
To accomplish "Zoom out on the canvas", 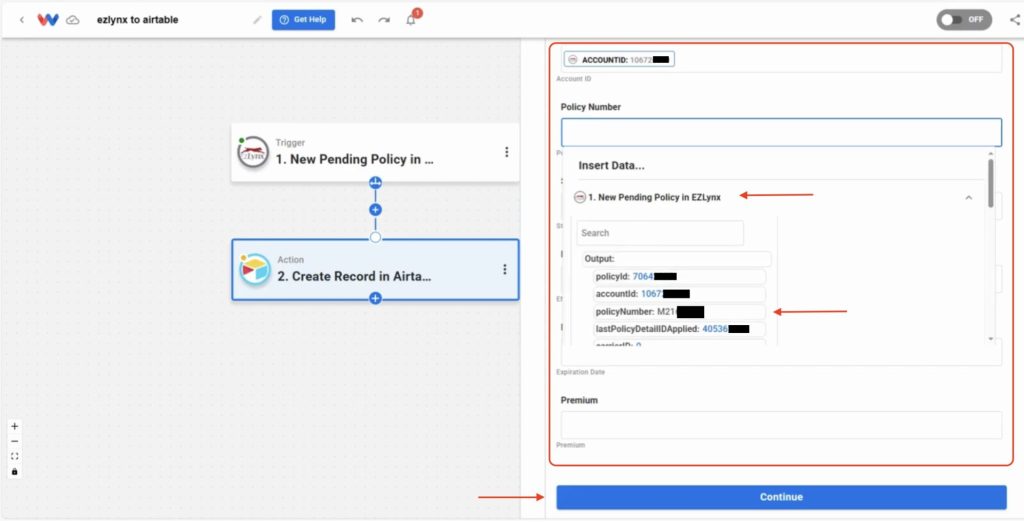I will click(x=14, y=441).
